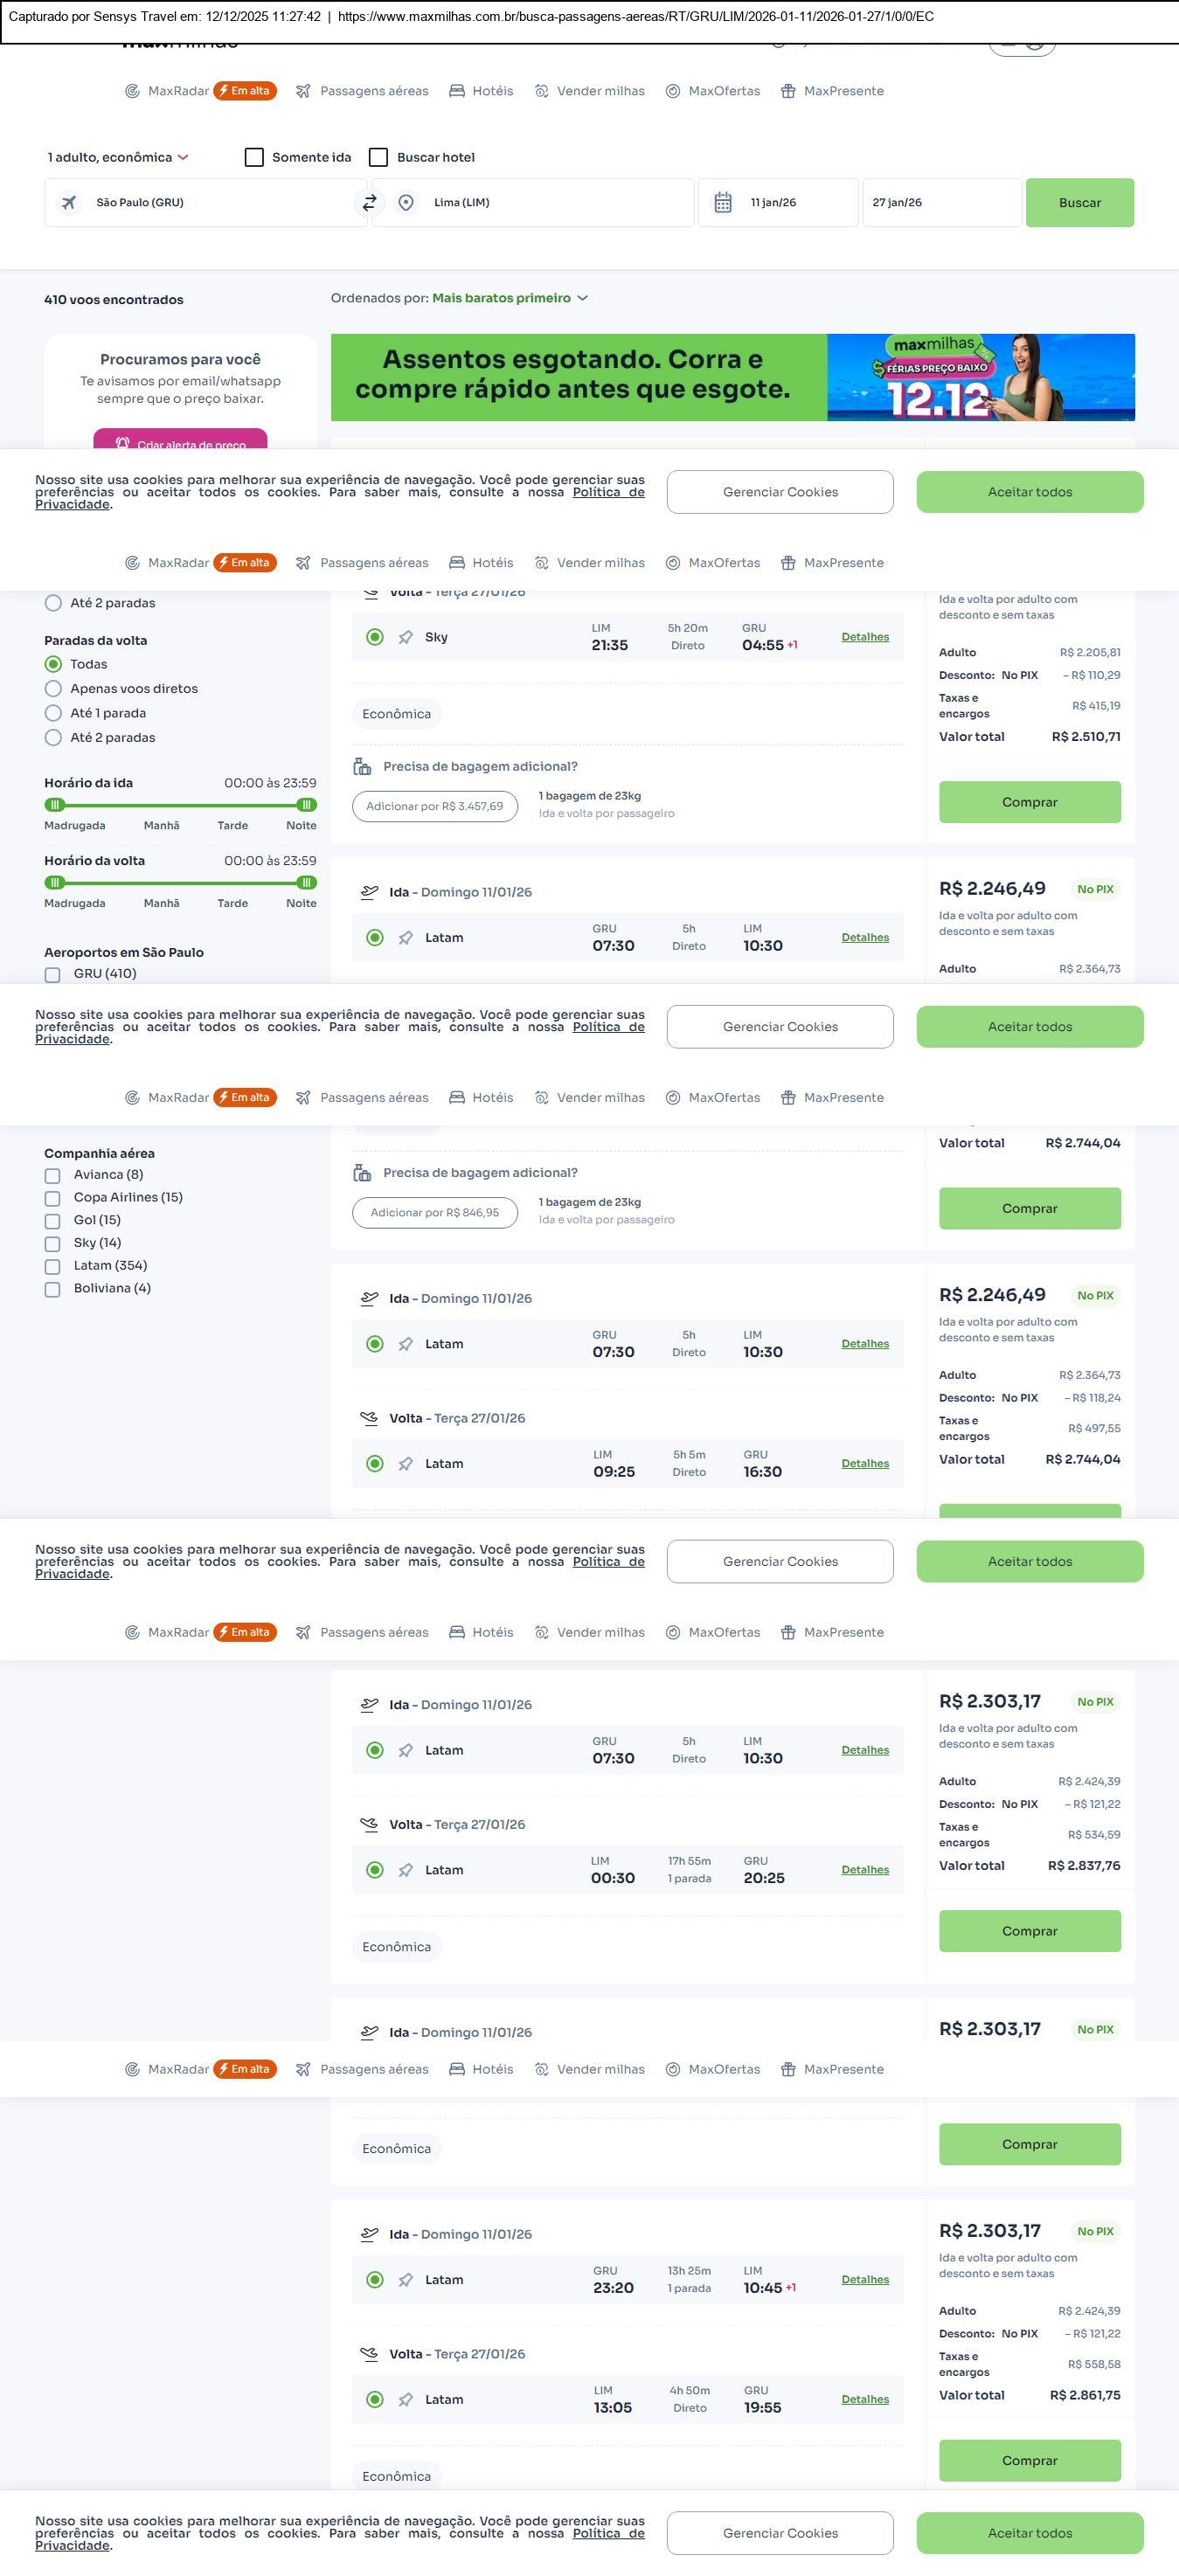Tick the Buscar hotel checkbox
Image resolution: width=1179 pixels, height=2576 pixels.
tap(379, 158)
